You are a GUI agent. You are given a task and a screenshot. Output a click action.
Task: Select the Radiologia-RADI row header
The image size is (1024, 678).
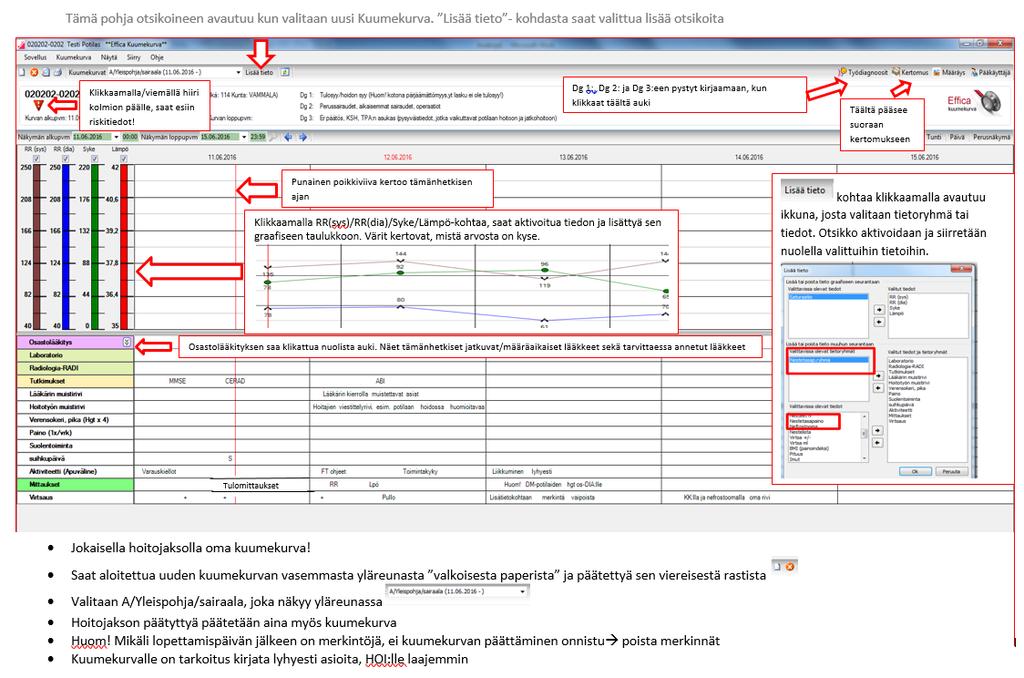click(x=75, y=368)
